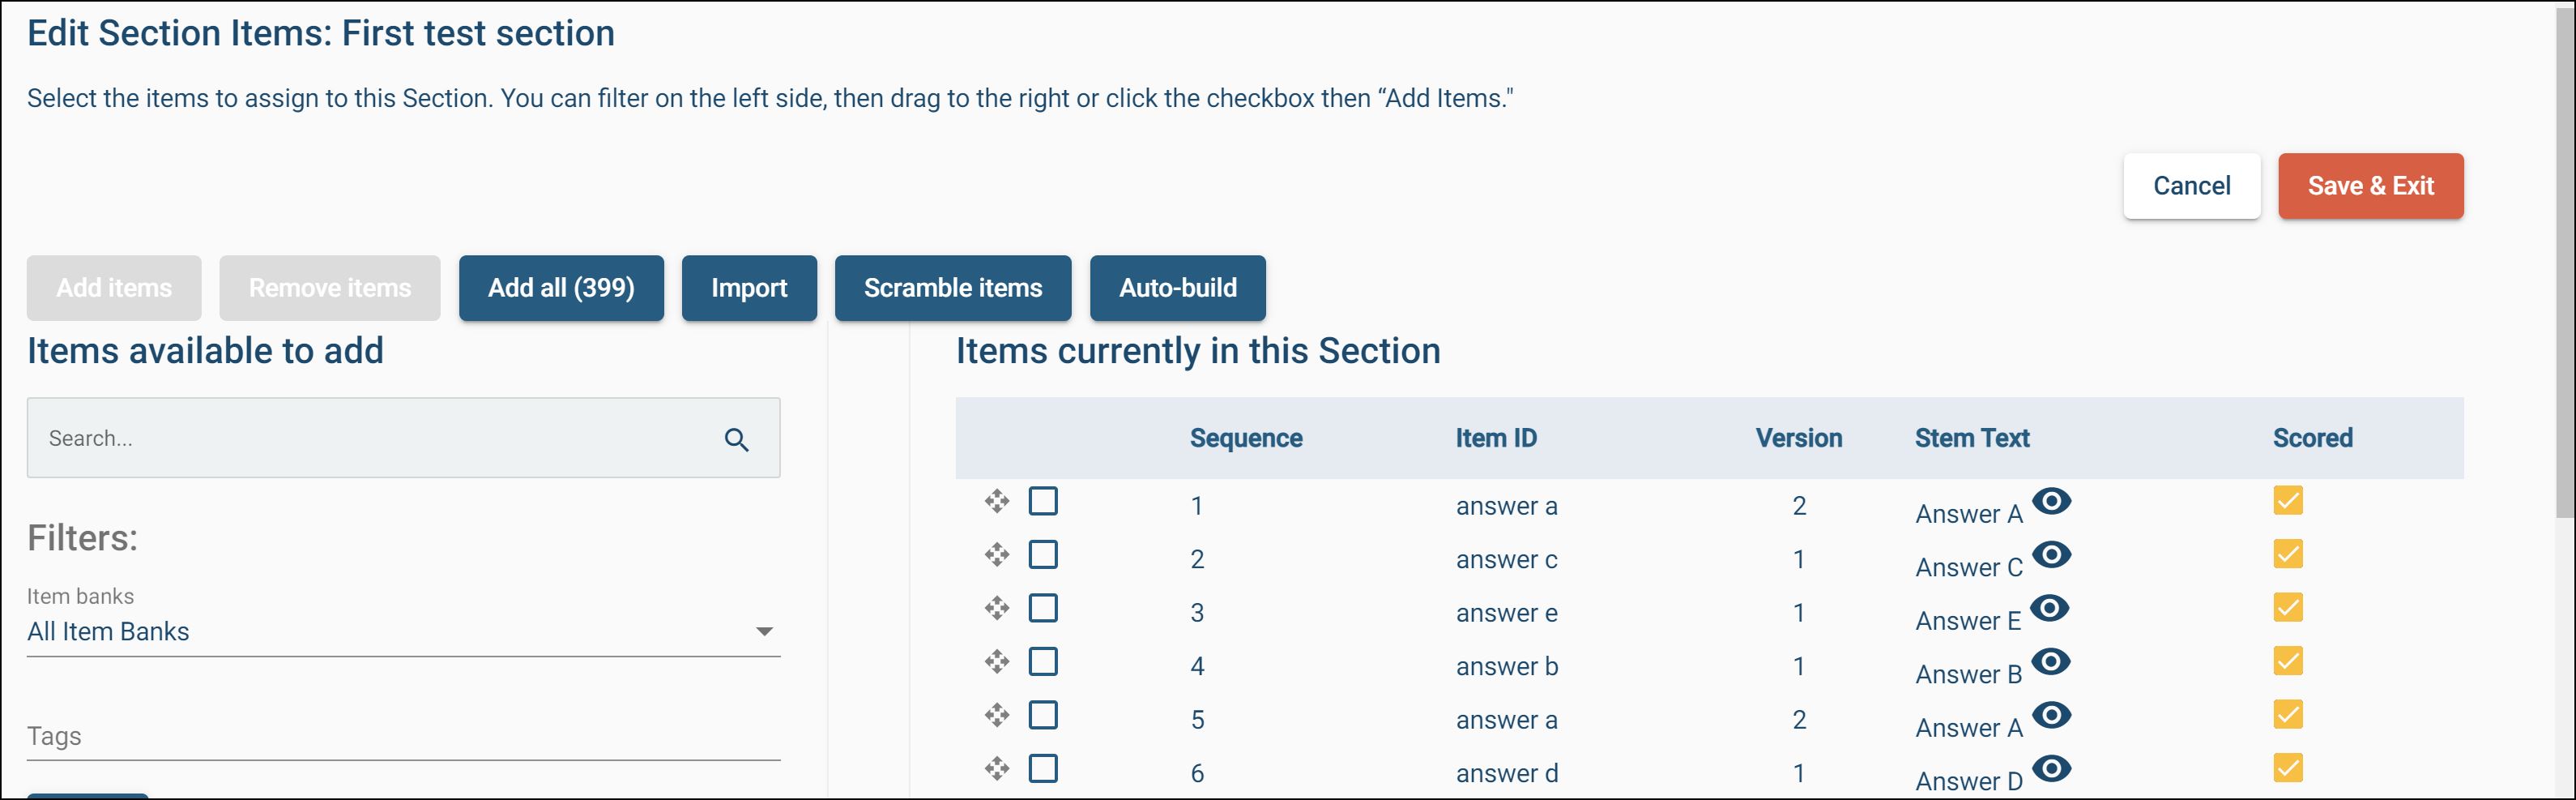The width and height of the screenshot is (2576, 800).
Task: Sort by the Item ID column header
Action: click(x=1495, y=438)
